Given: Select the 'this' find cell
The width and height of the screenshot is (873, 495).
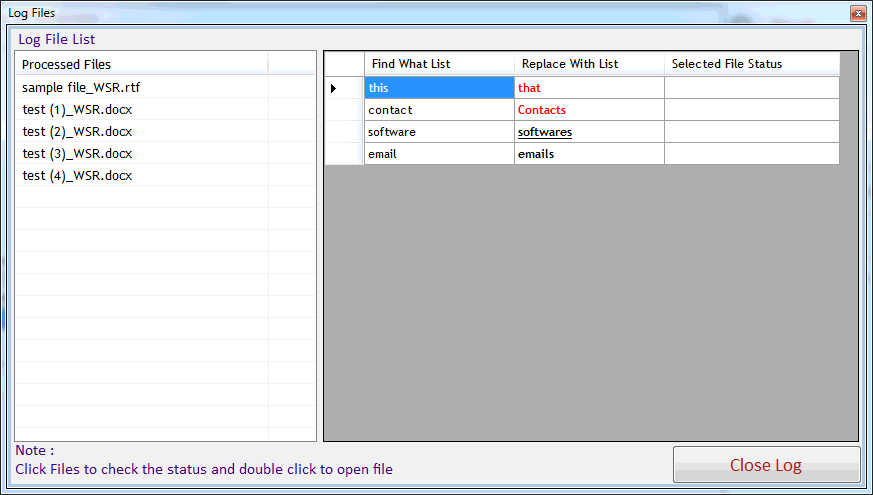Looking at the screenshot, I should 439,87.
